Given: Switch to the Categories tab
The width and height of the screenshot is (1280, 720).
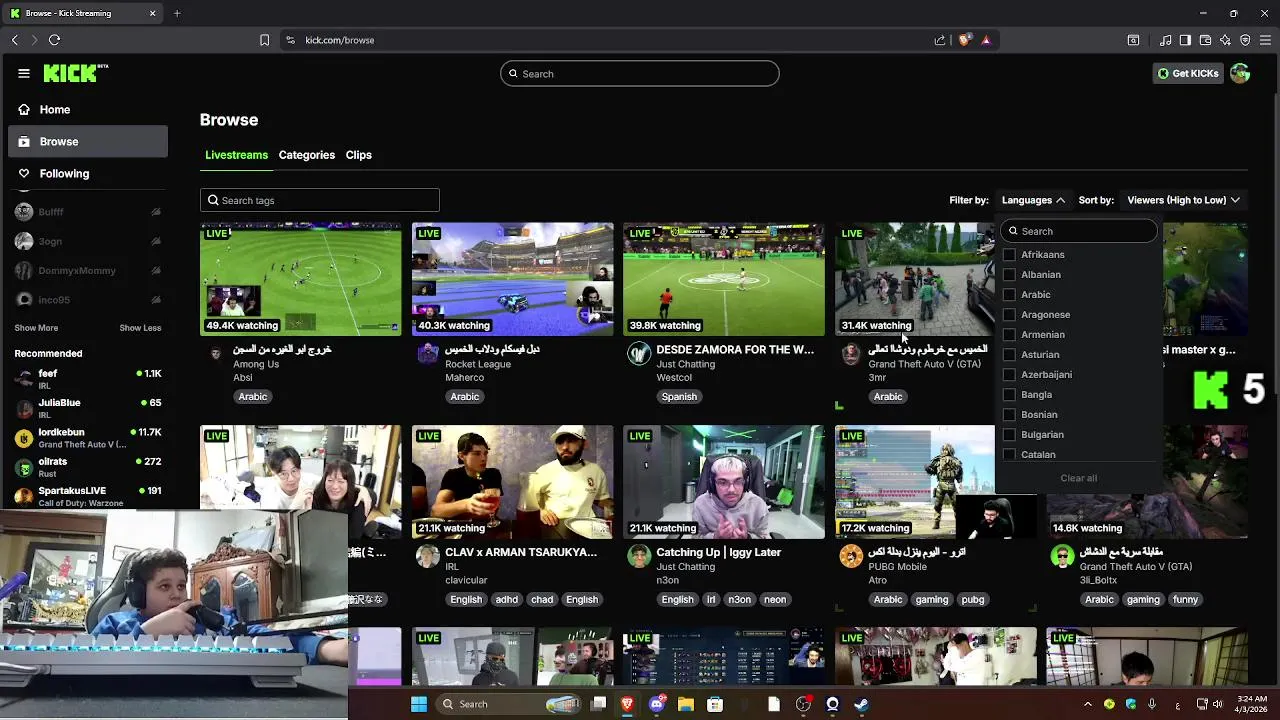Looking at the screenshot, I should (x=307, y=155).
